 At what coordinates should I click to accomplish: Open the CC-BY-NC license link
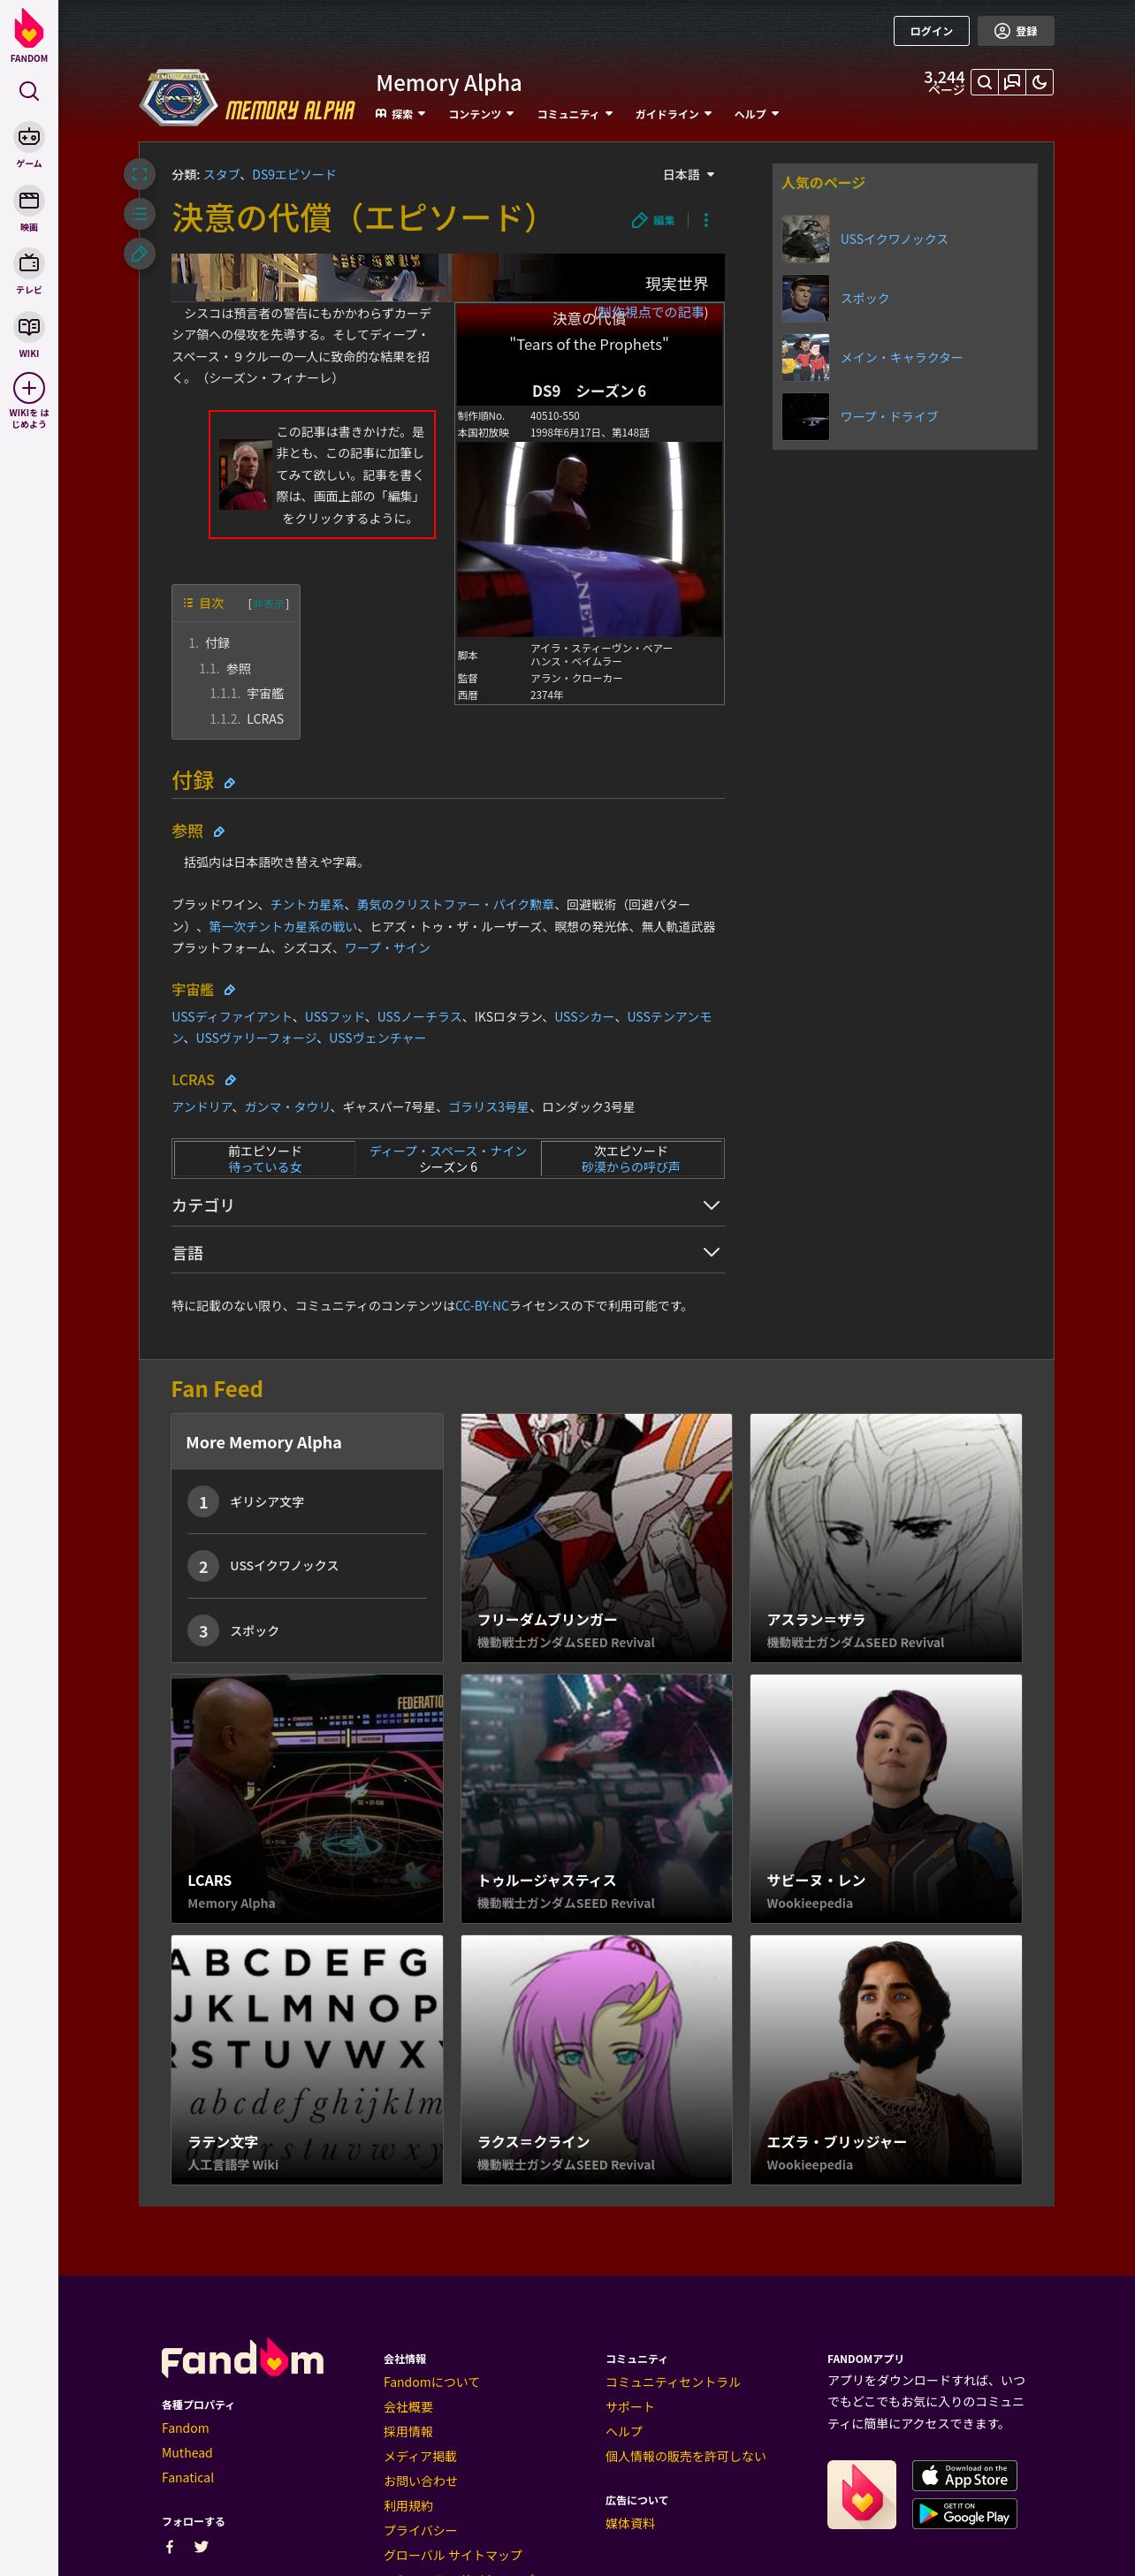[482, 1306]
